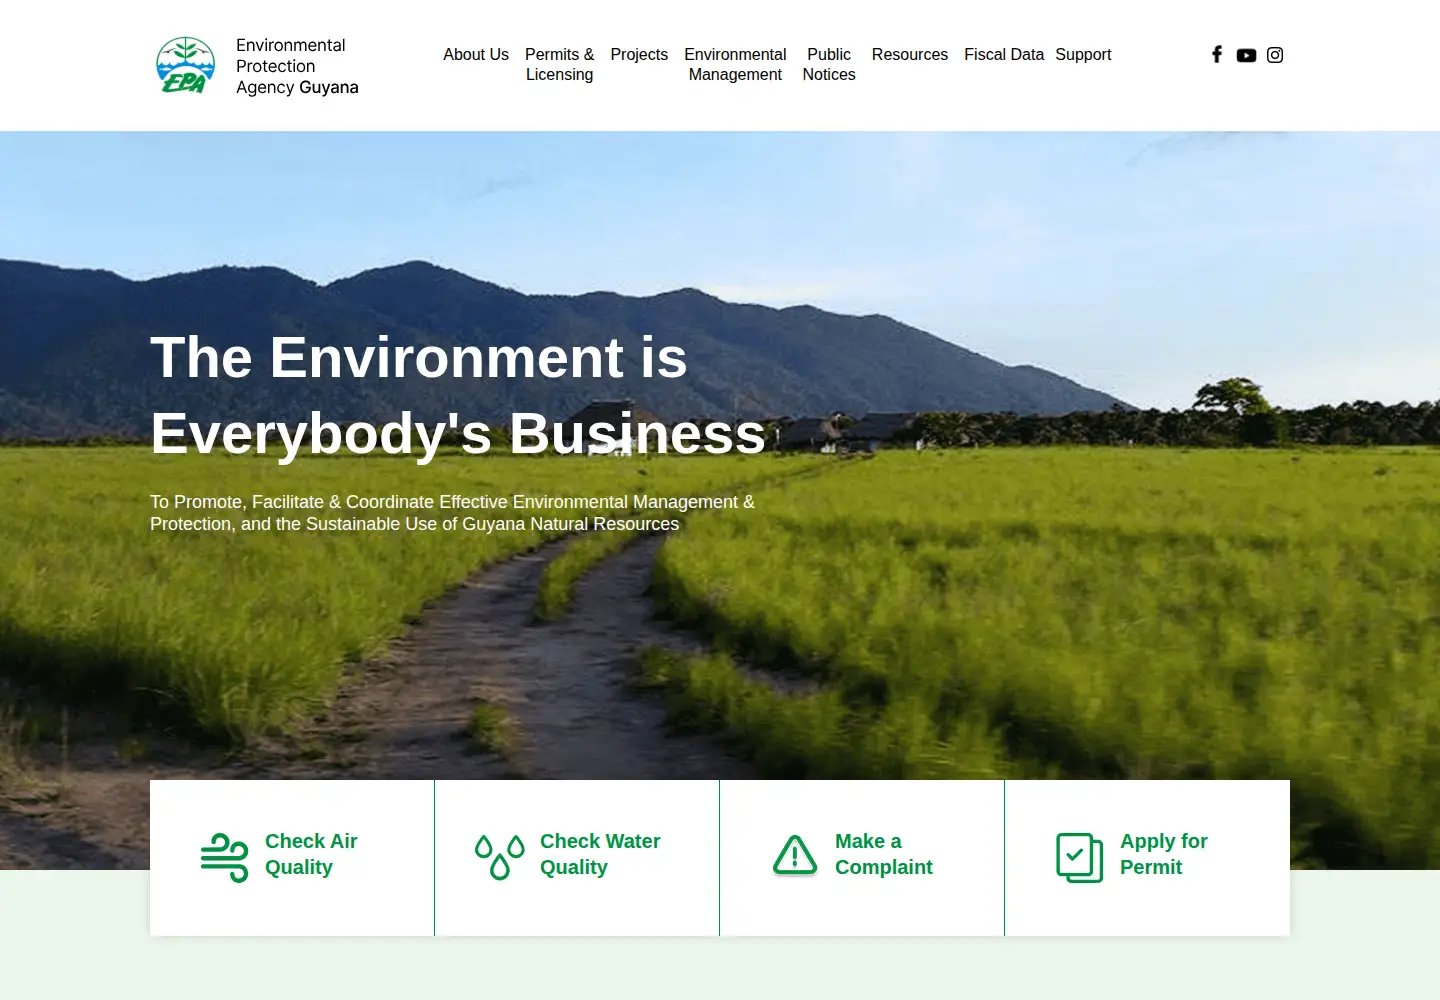This screenshot has width=1440, height=1000.
Task: Open the Public Notices menu
Action: pyautogui.click(x=829, y=64)
